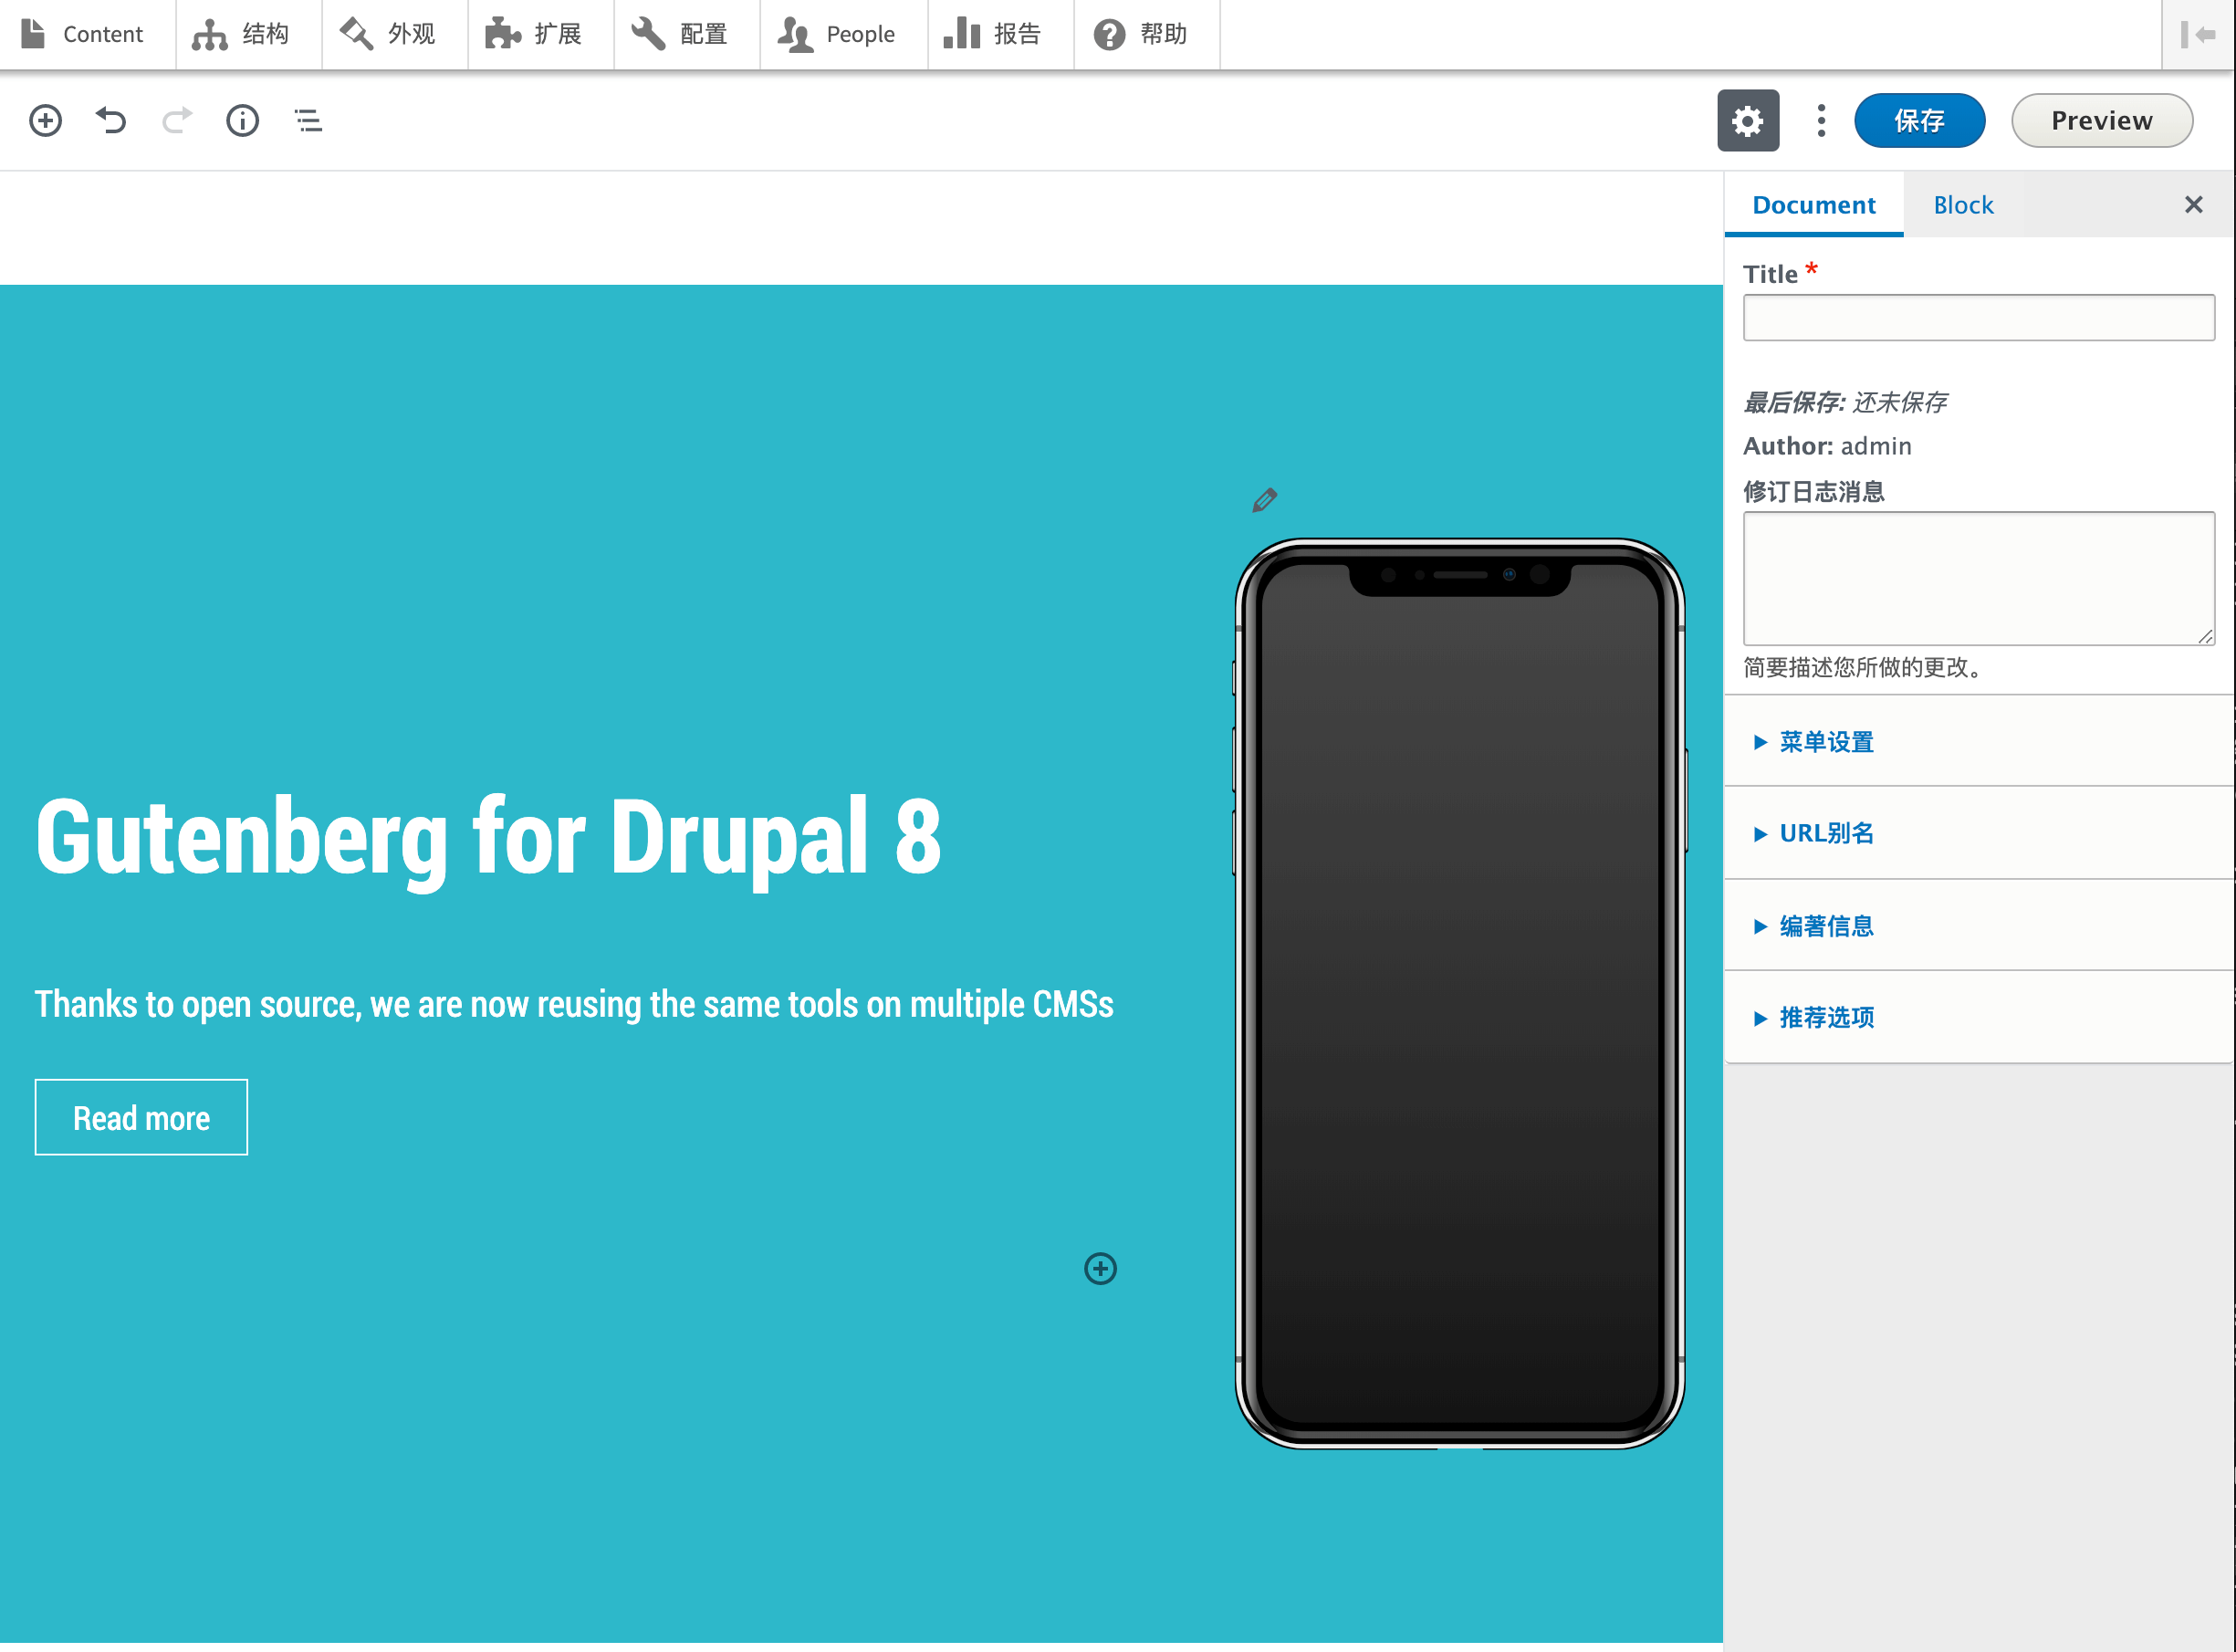Click the 'Author: admin' text

pos(1826,446)
